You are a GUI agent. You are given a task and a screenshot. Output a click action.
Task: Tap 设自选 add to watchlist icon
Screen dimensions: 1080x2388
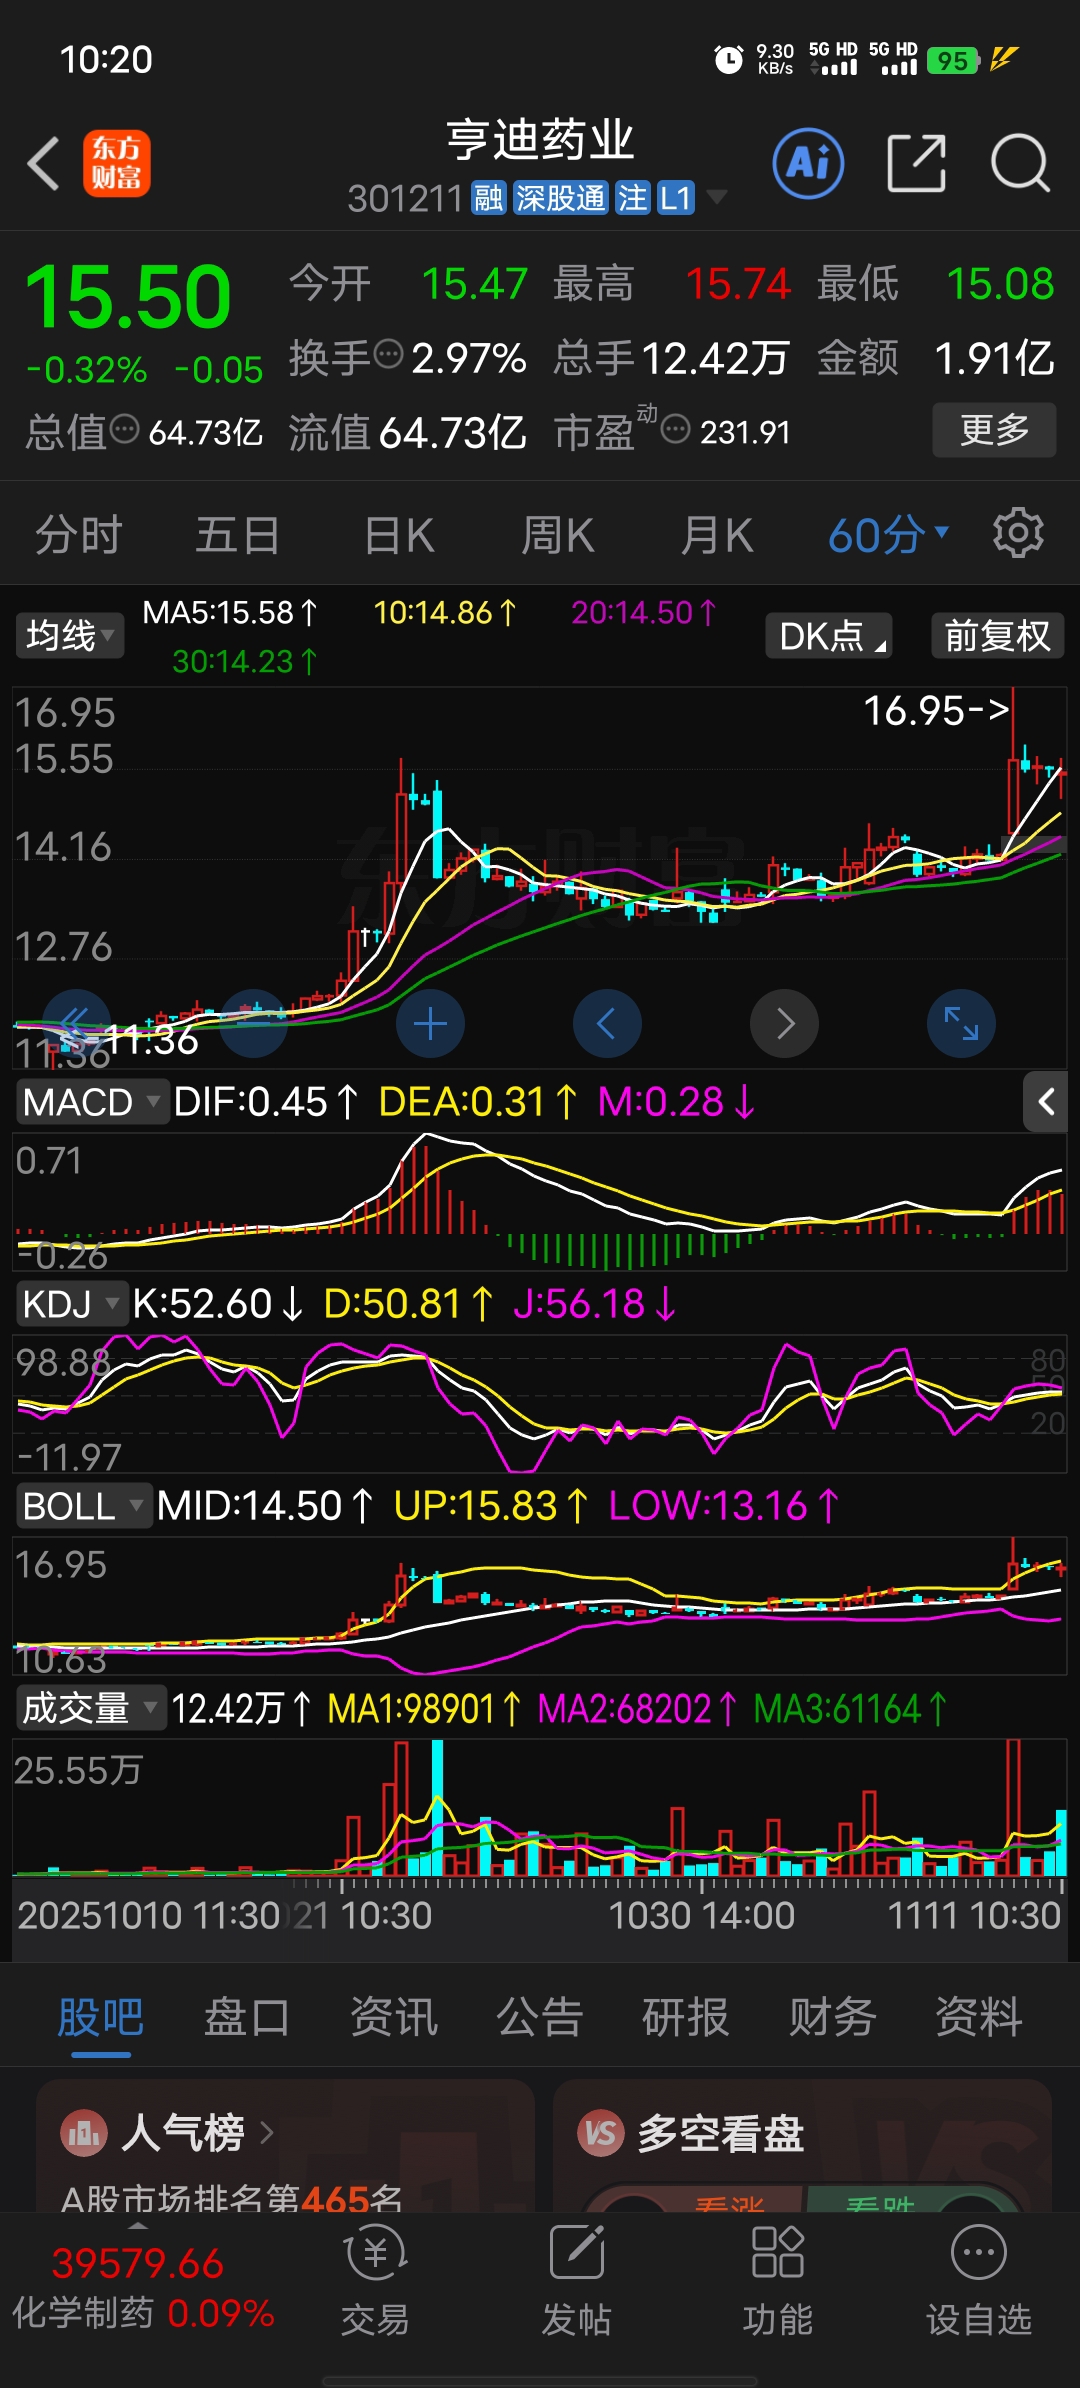(x=979, y=2281)
